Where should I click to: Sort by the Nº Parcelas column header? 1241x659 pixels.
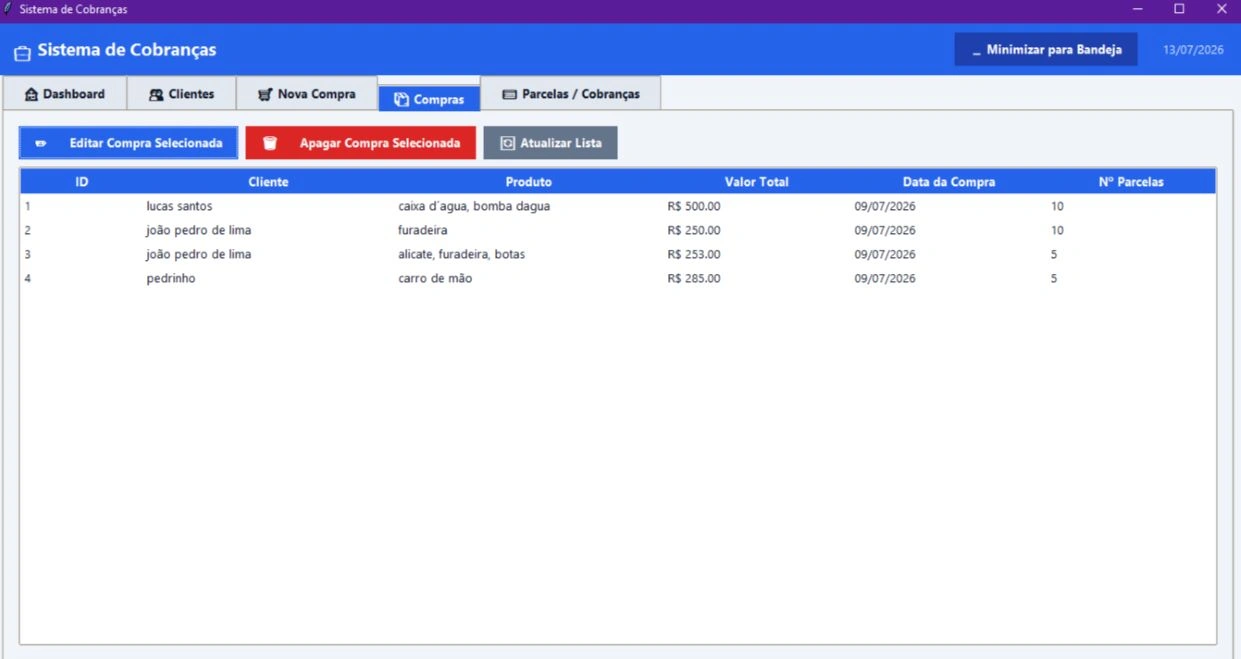point(1131,182)
